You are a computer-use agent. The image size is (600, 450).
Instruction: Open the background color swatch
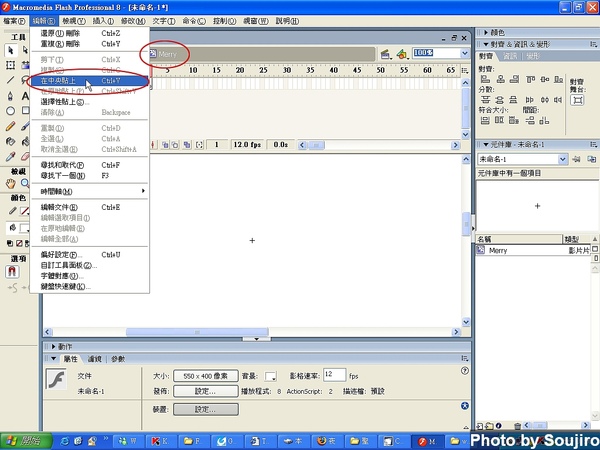click(x=272, y=376)
